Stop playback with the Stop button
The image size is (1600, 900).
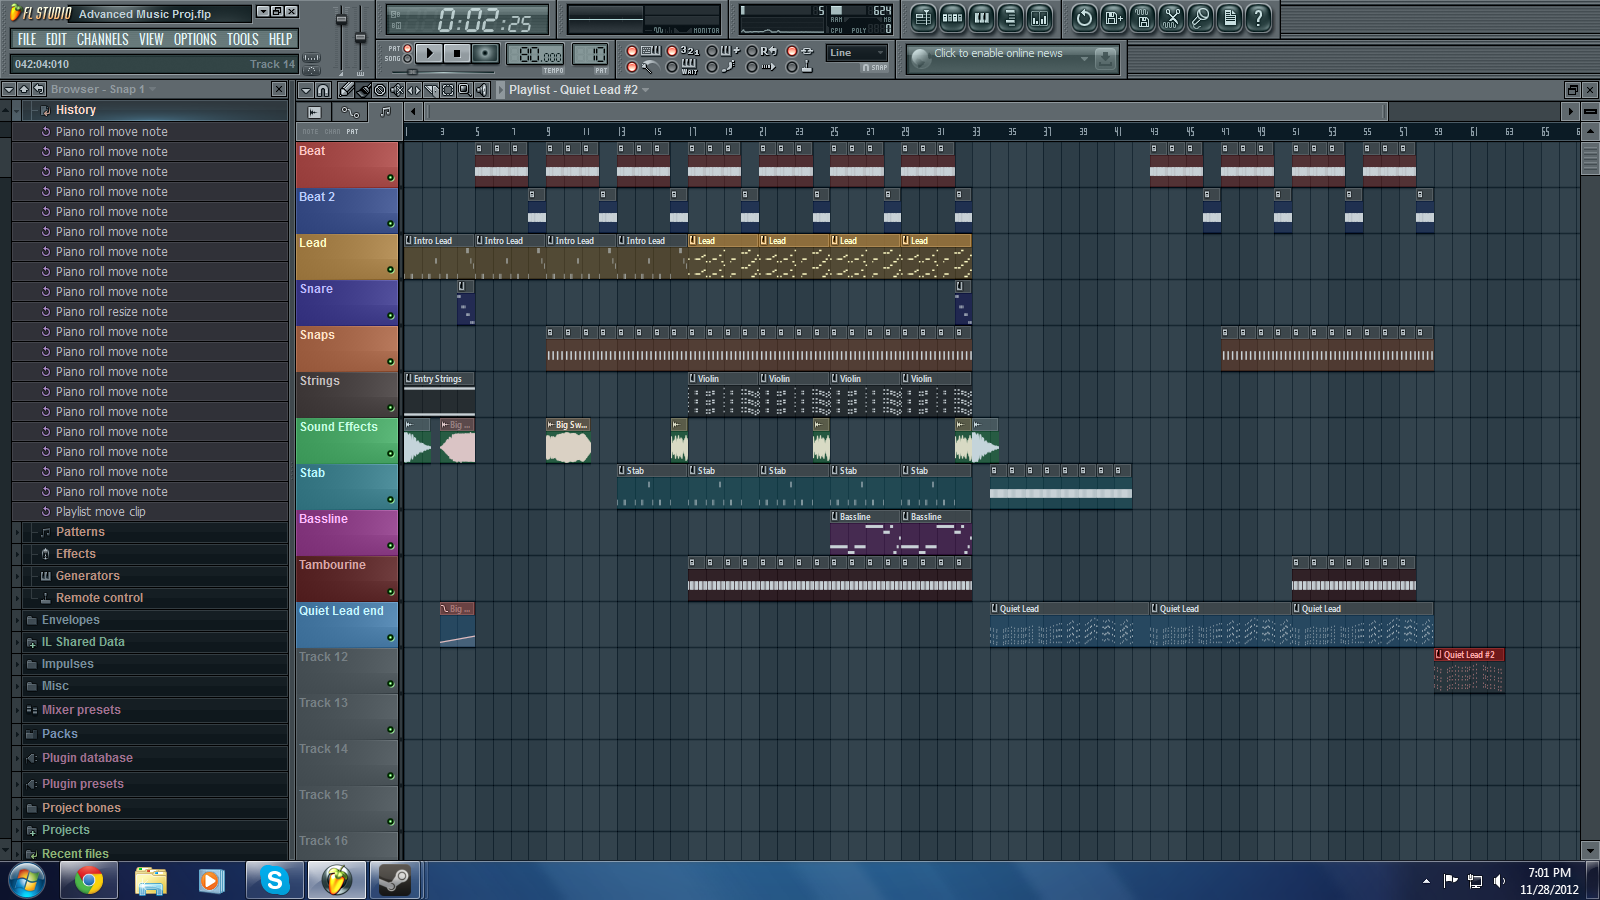(457, 53)
